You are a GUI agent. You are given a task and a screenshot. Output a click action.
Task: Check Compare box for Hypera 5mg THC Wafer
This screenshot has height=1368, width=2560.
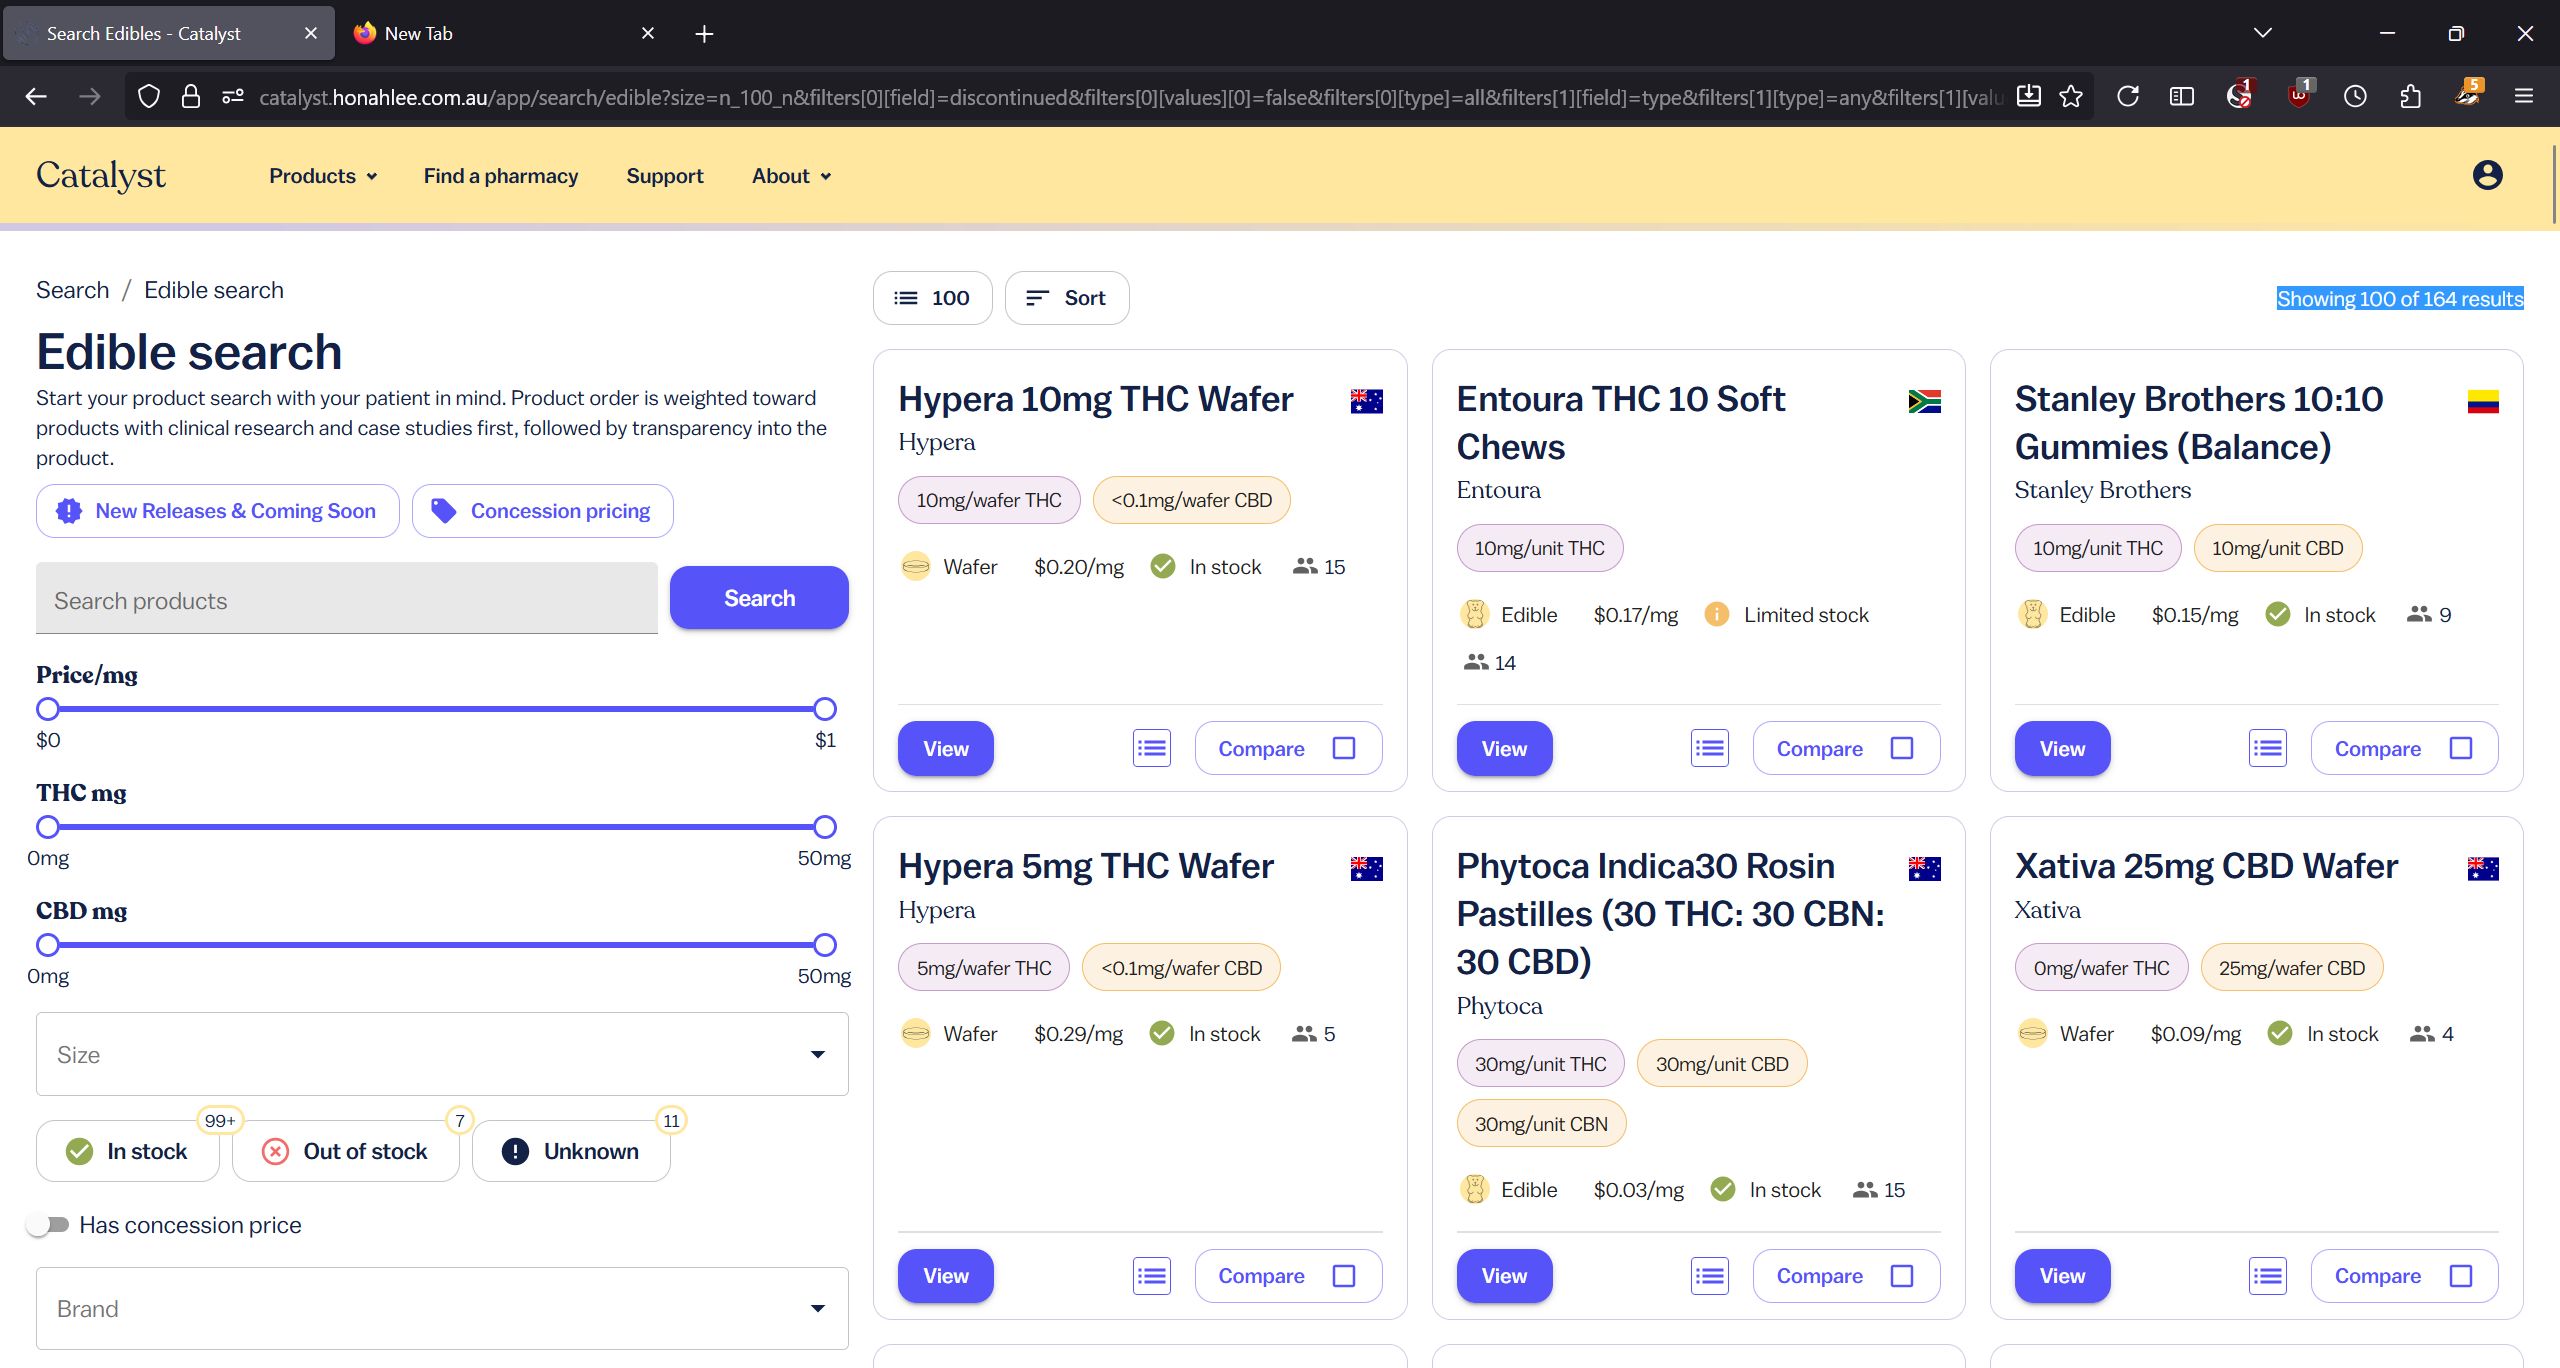pos(1344,1276)
